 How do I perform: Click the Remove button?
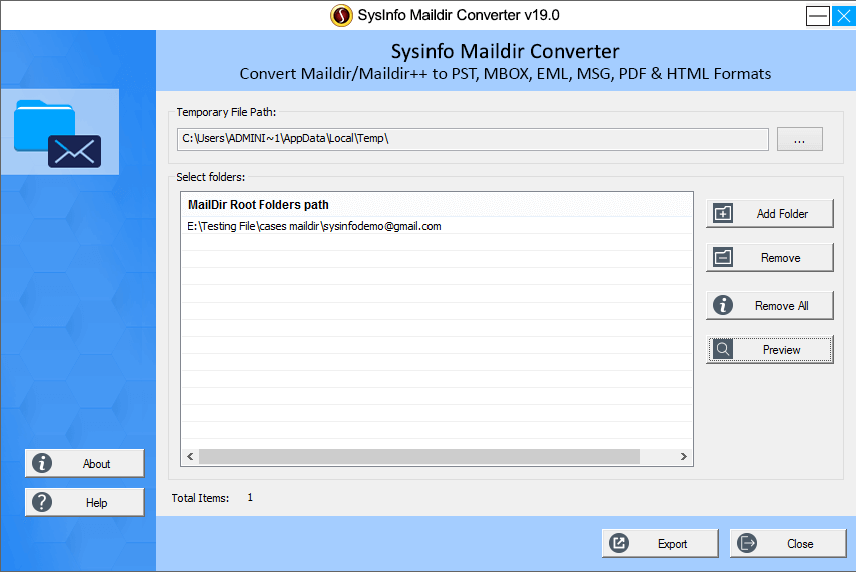(x=770, y=258)
